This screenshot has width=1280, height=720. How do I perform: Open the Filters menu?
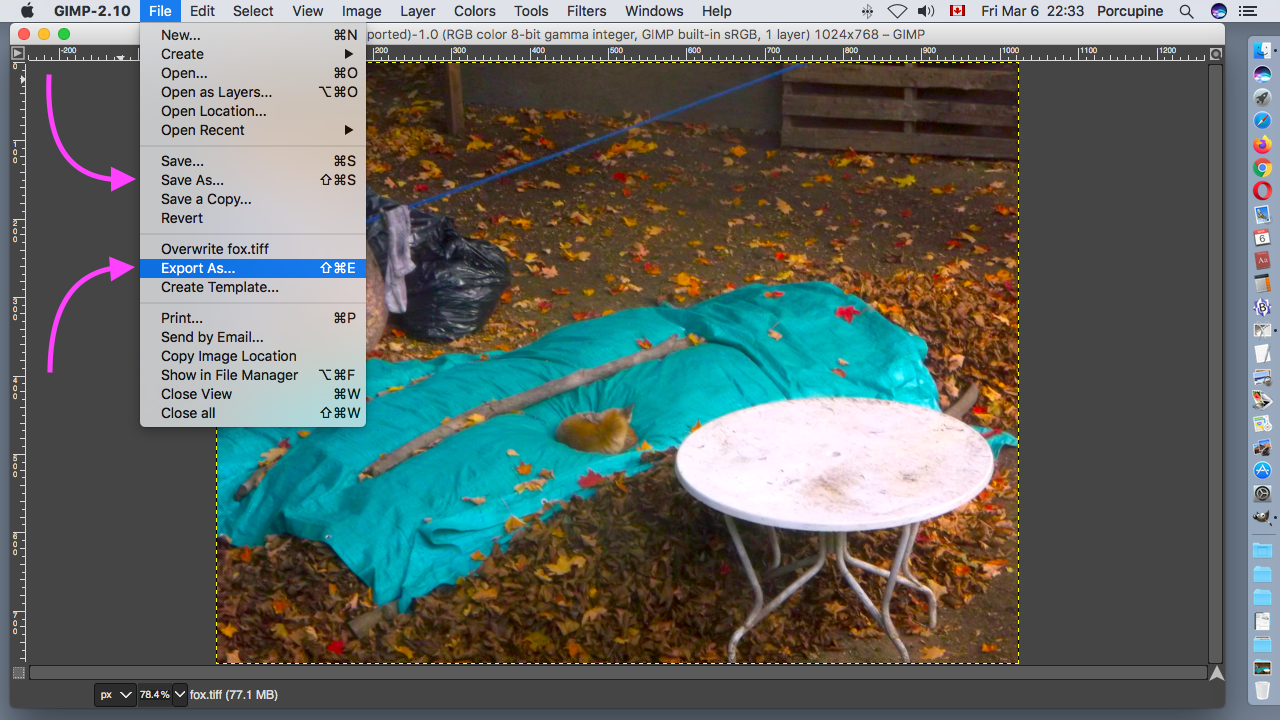(586, 11)
